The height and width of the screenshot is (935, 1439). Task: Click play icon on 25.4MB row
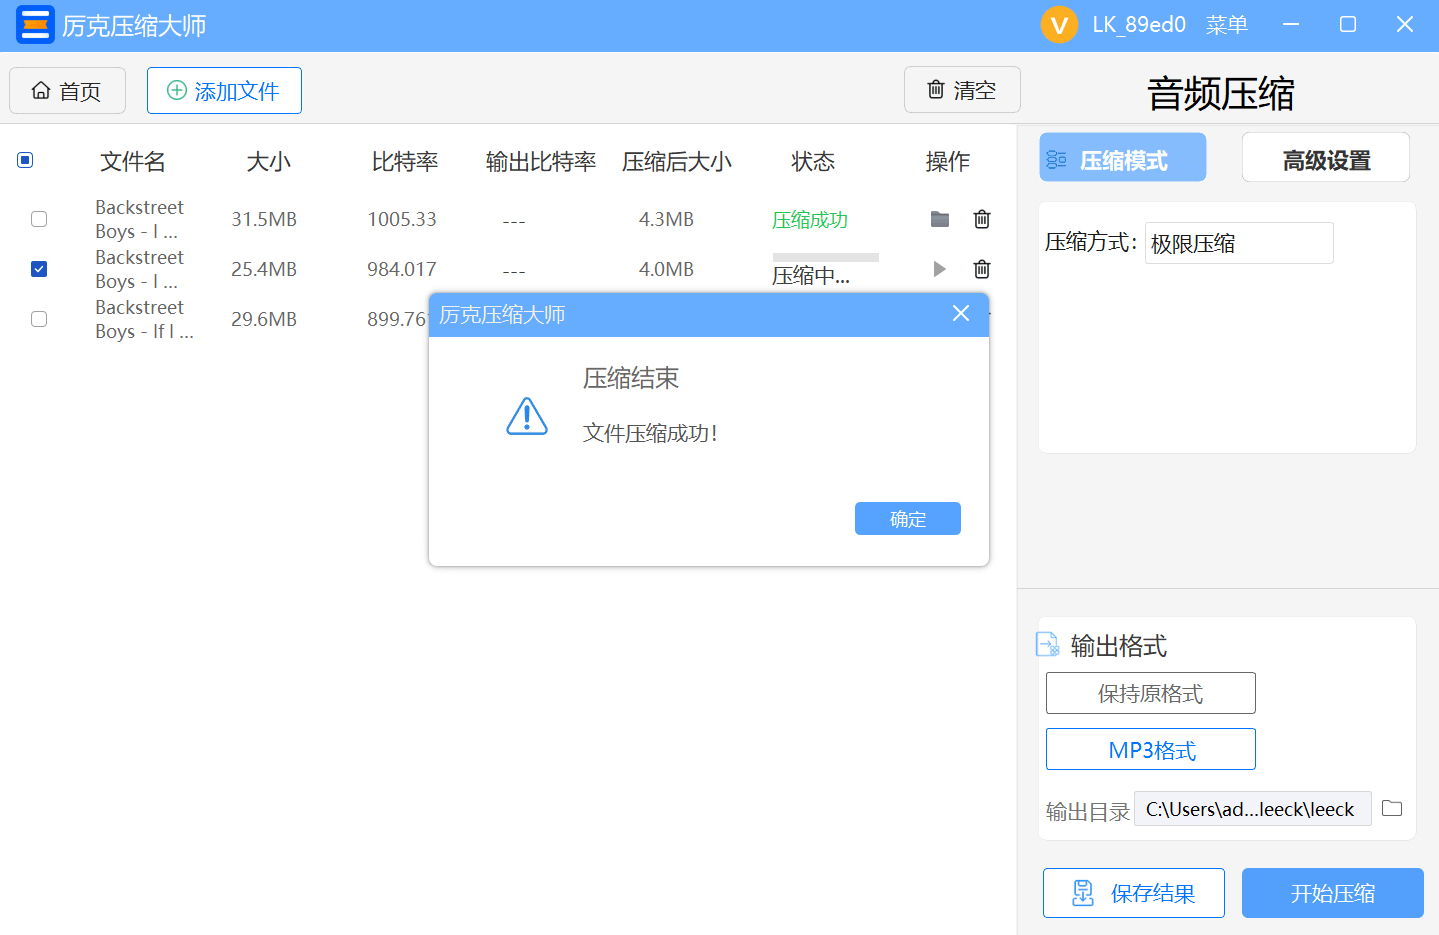coord(939,269)
